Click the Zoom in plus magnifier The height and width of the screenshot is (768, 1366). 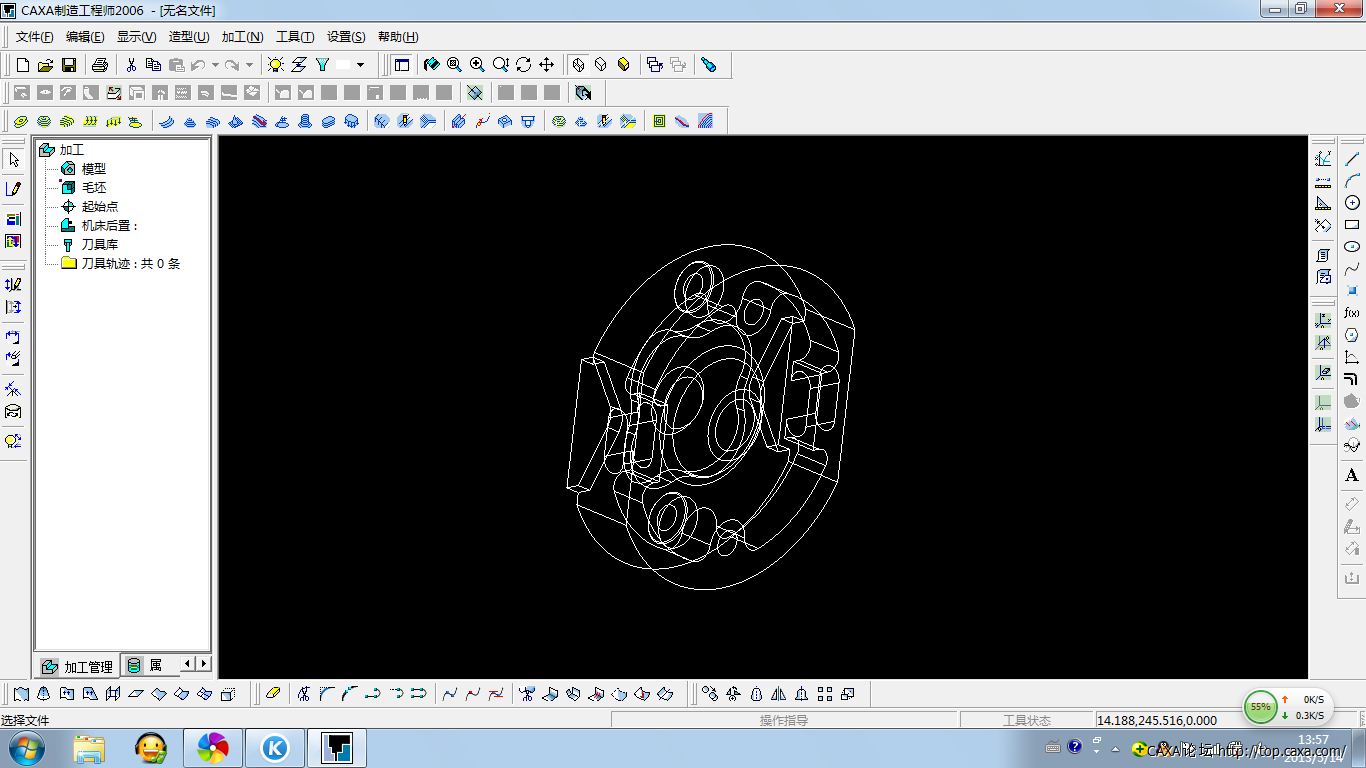pyautogui.click(x=477, y=64)
